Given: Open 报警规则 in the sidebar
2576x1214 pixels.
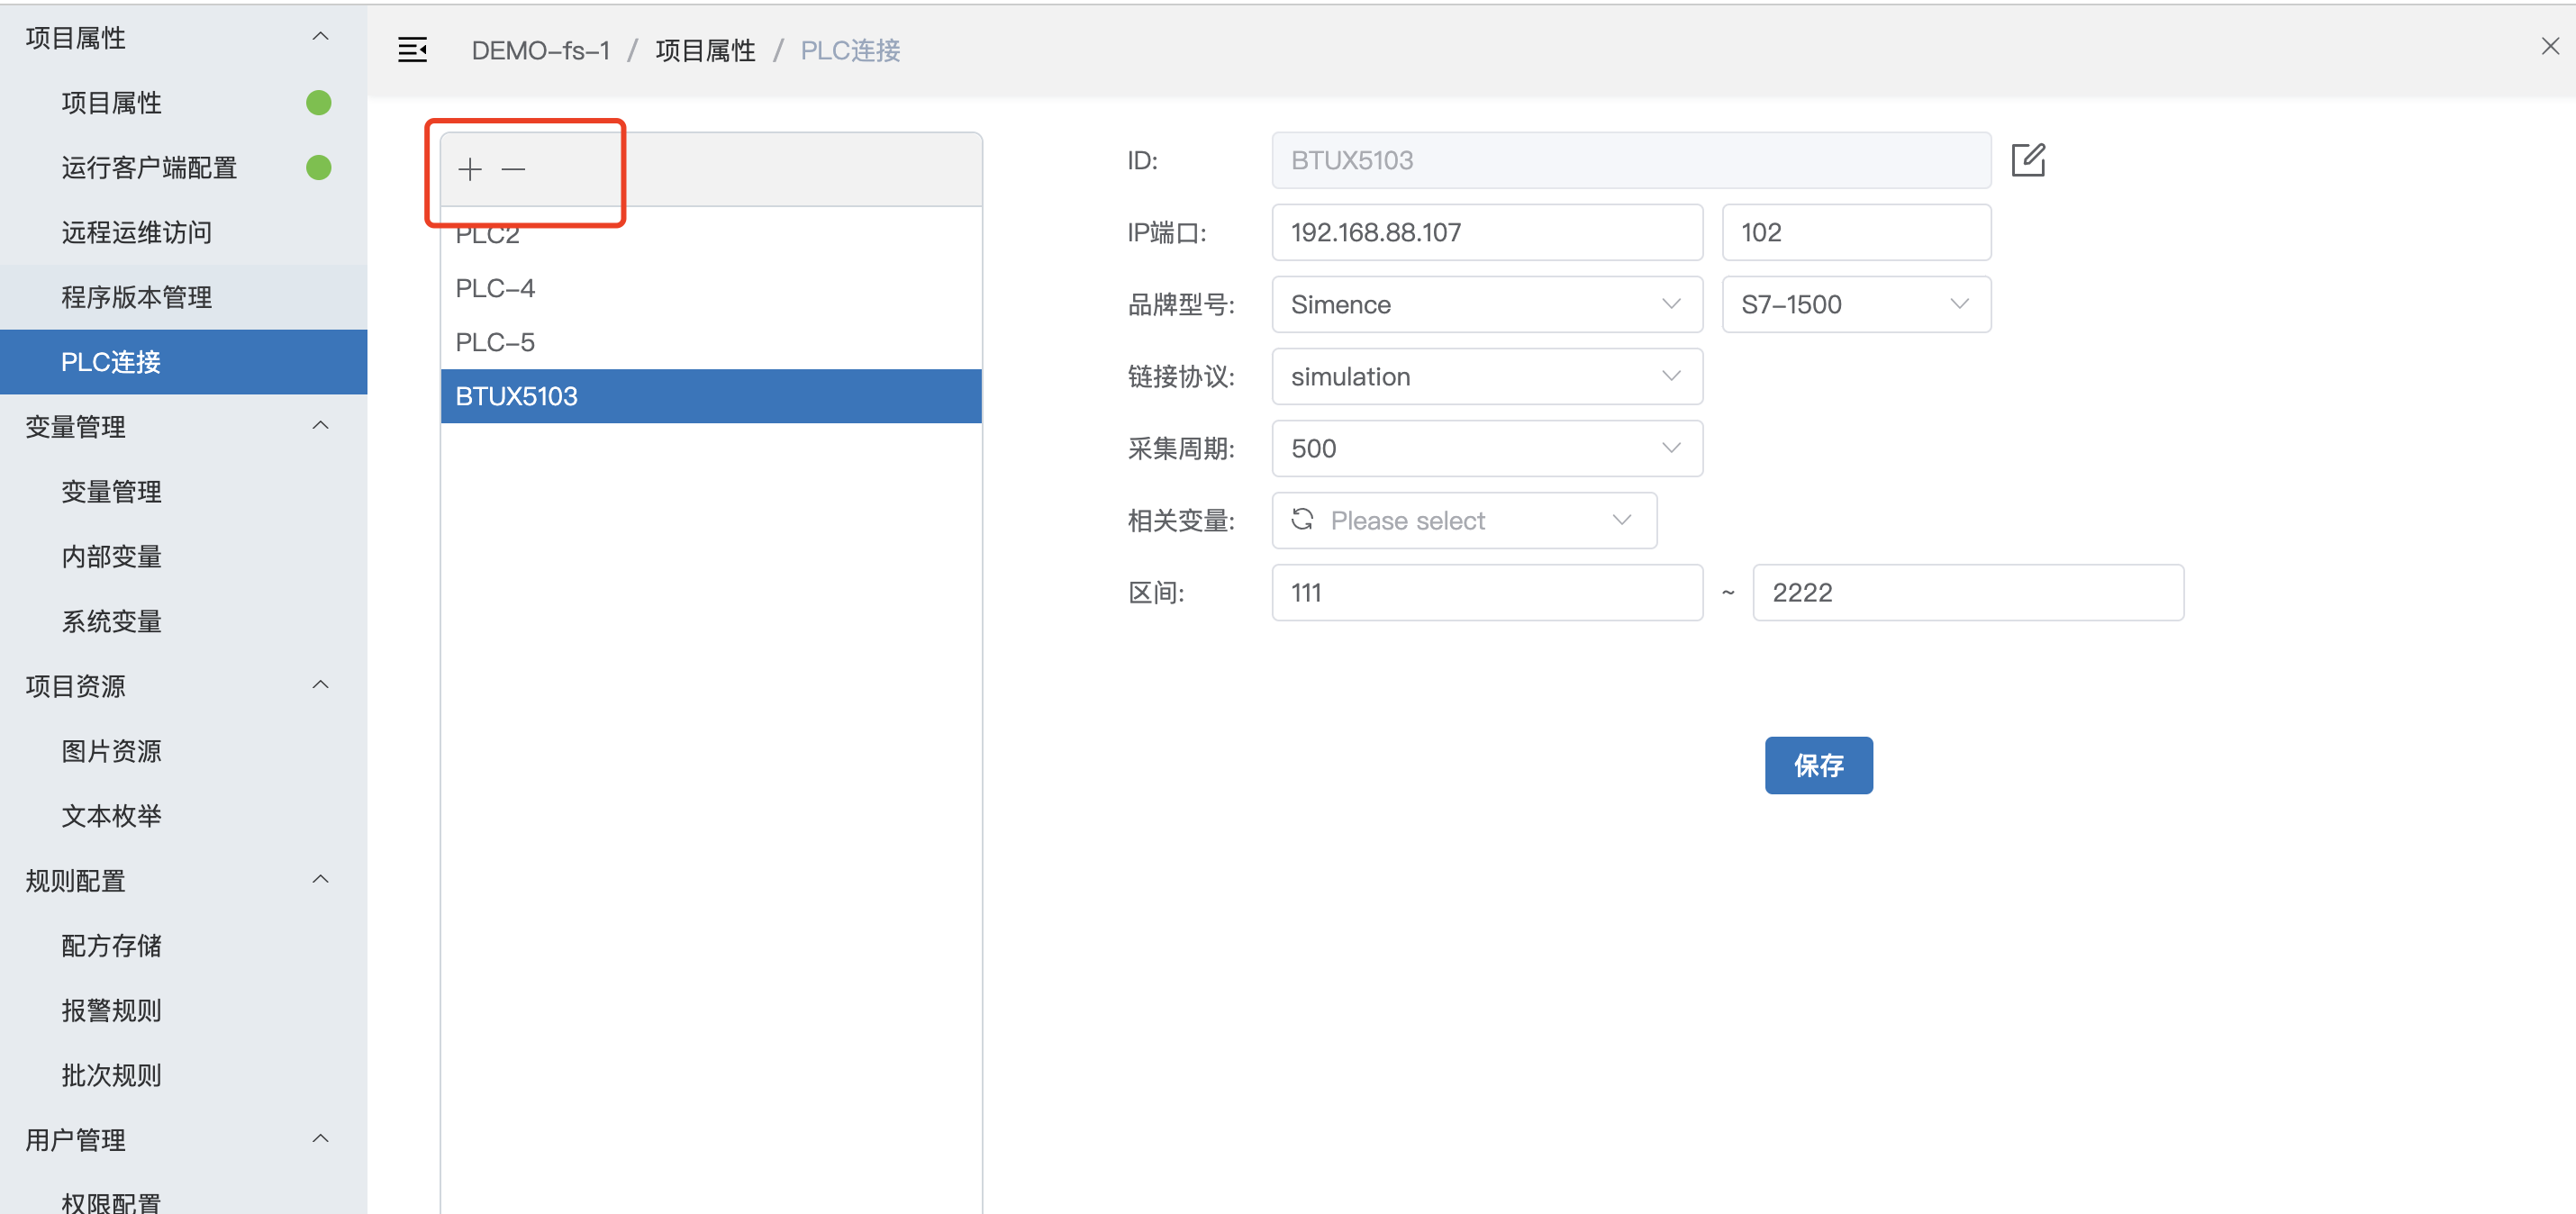Looking at the screenshot, I should (x=111, y=1010).
